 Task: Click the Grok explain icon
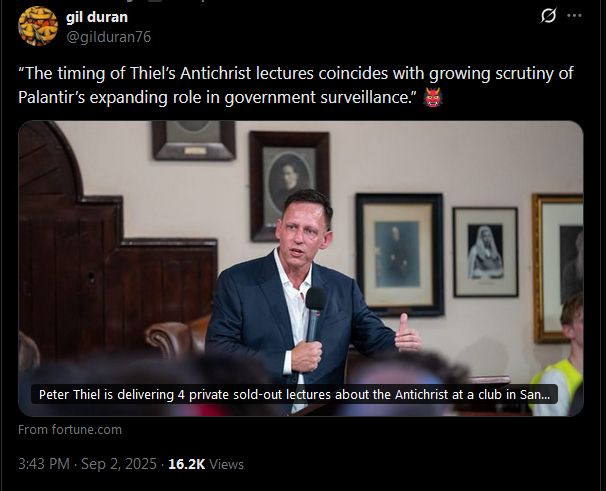(548, 16)
